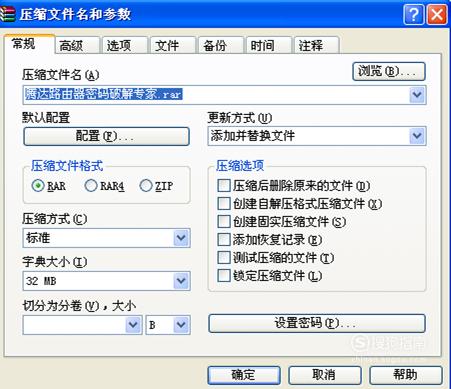Expand the 压缩方式 dropdown arrow
The height and width of the screenshot is (389, 451).
click(181, 238)
